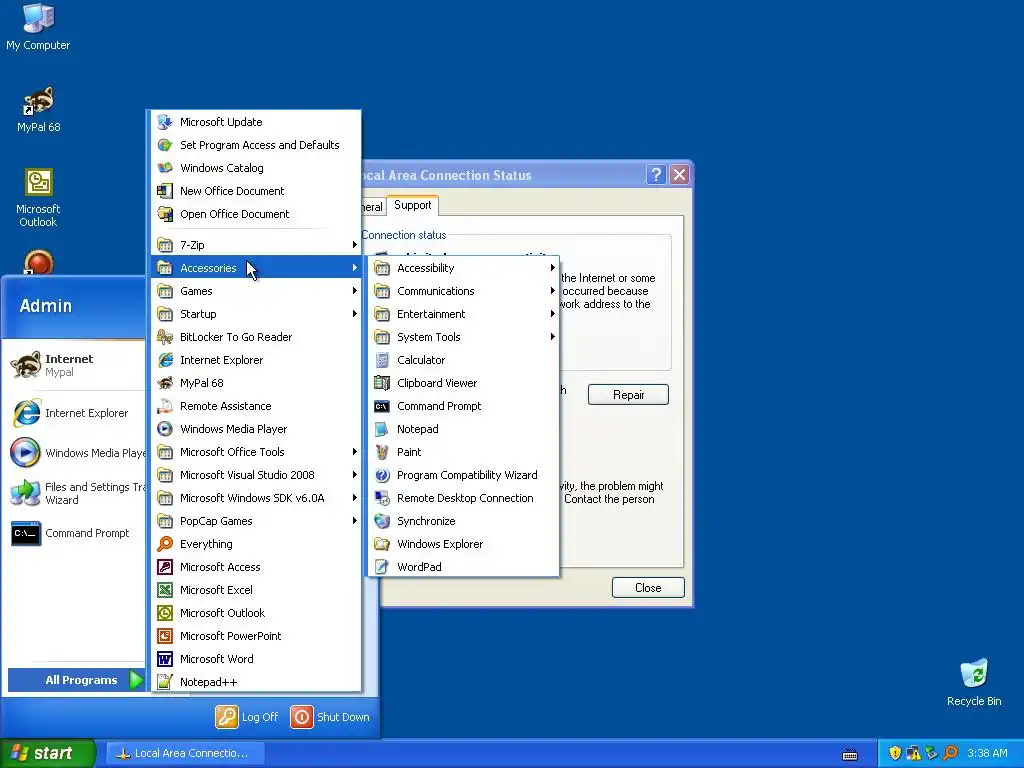1024x768 pixels.
Task: Expand the Startup submenu
Action: [x=256, y=313]
